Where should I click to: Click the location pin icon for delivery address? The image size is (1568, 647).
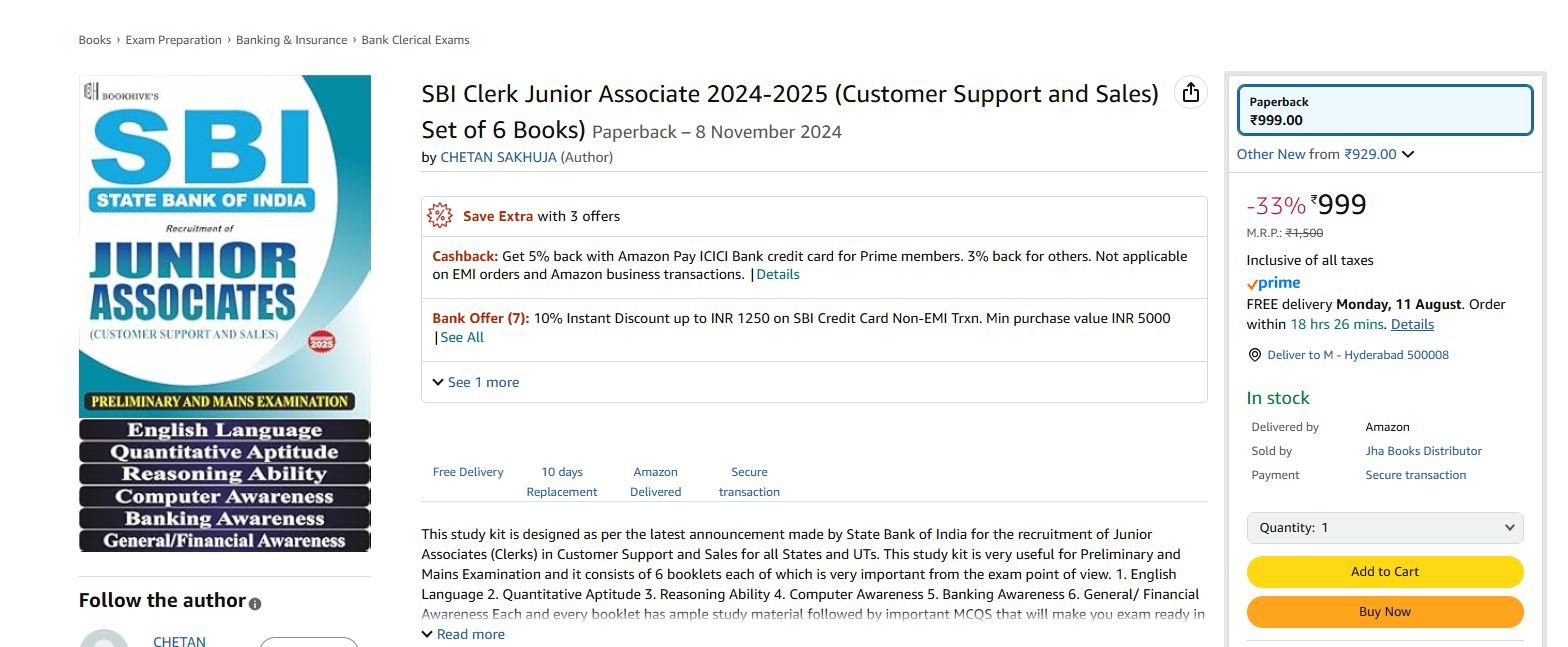pos(1255,355)
